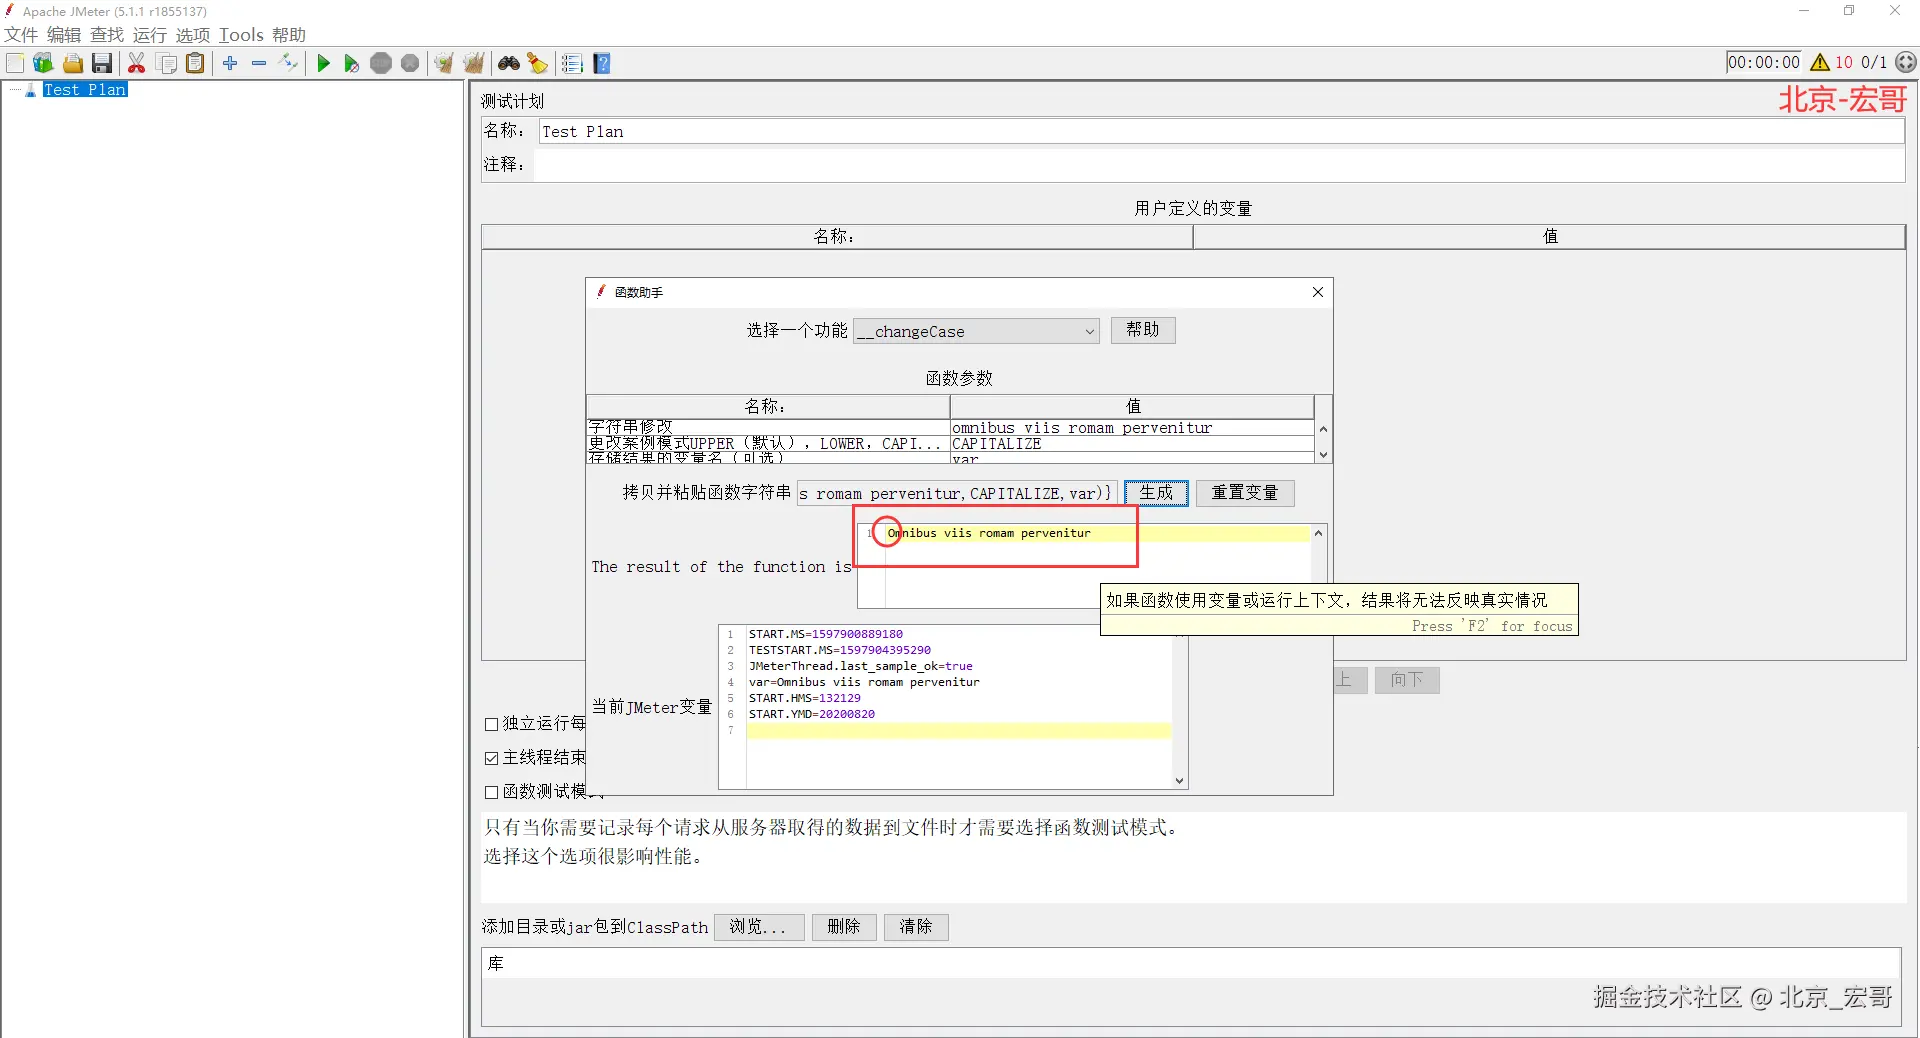Collapse all tree nodes with minus icon
This screenshot has width=1920, height=1038.
pyautogui.click(x=259, y=63)
